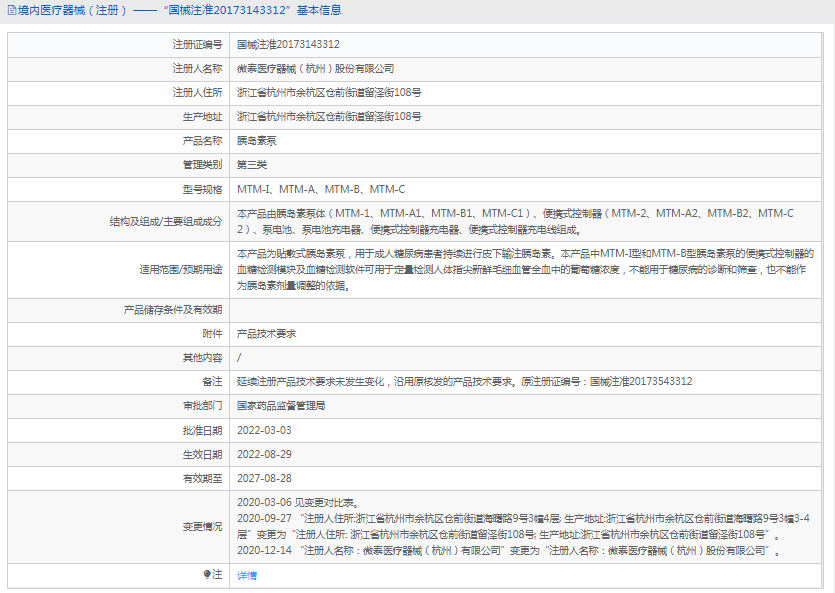Select the address value in the 生产地址 row
This screenshot has width=835, height=593.
[x=329, y=117]
